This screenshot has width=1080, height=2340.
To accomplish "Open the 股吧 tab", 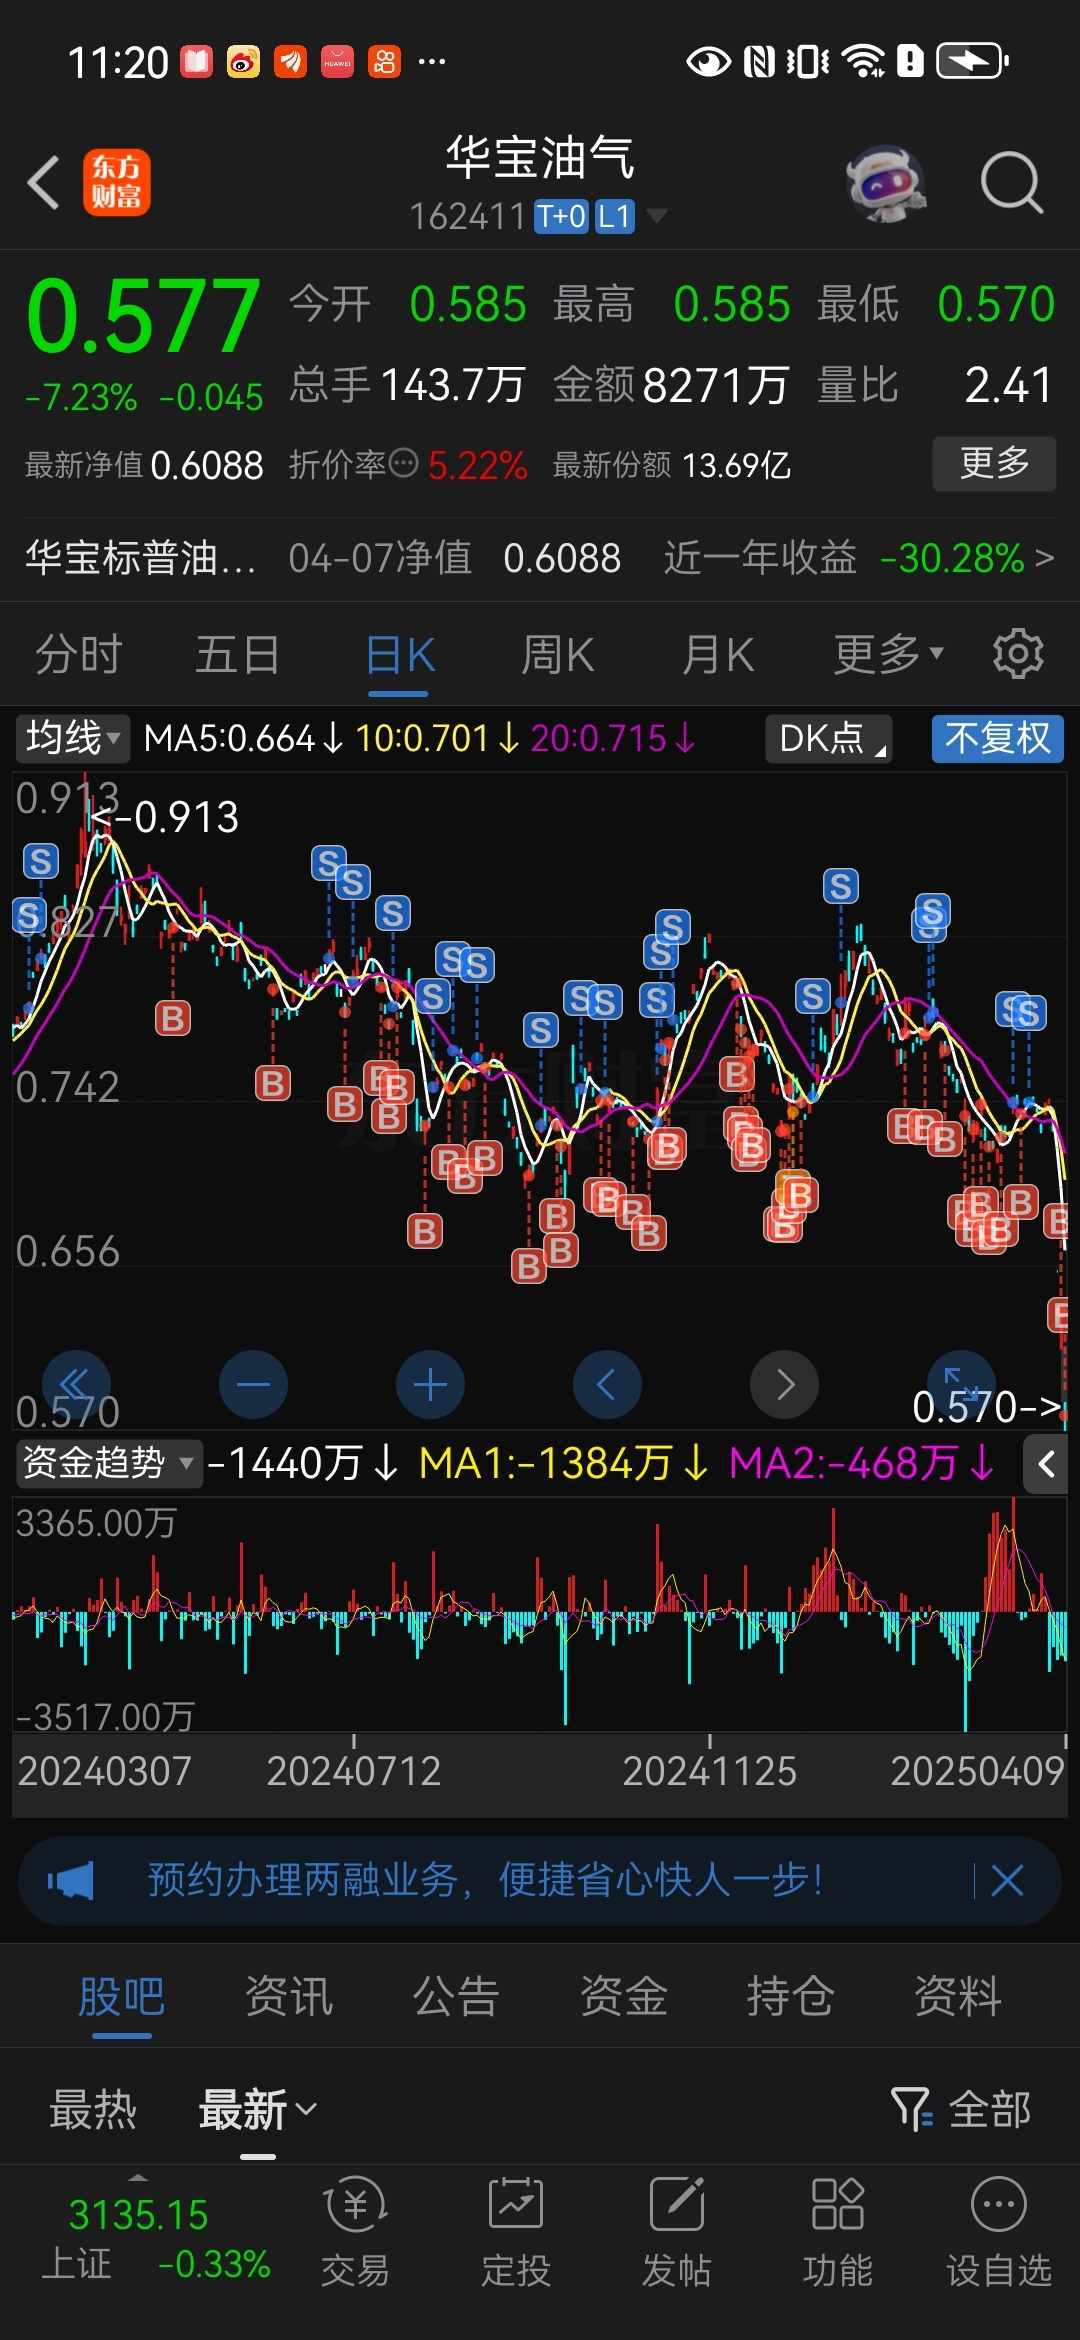I will tap(121, 1997).
